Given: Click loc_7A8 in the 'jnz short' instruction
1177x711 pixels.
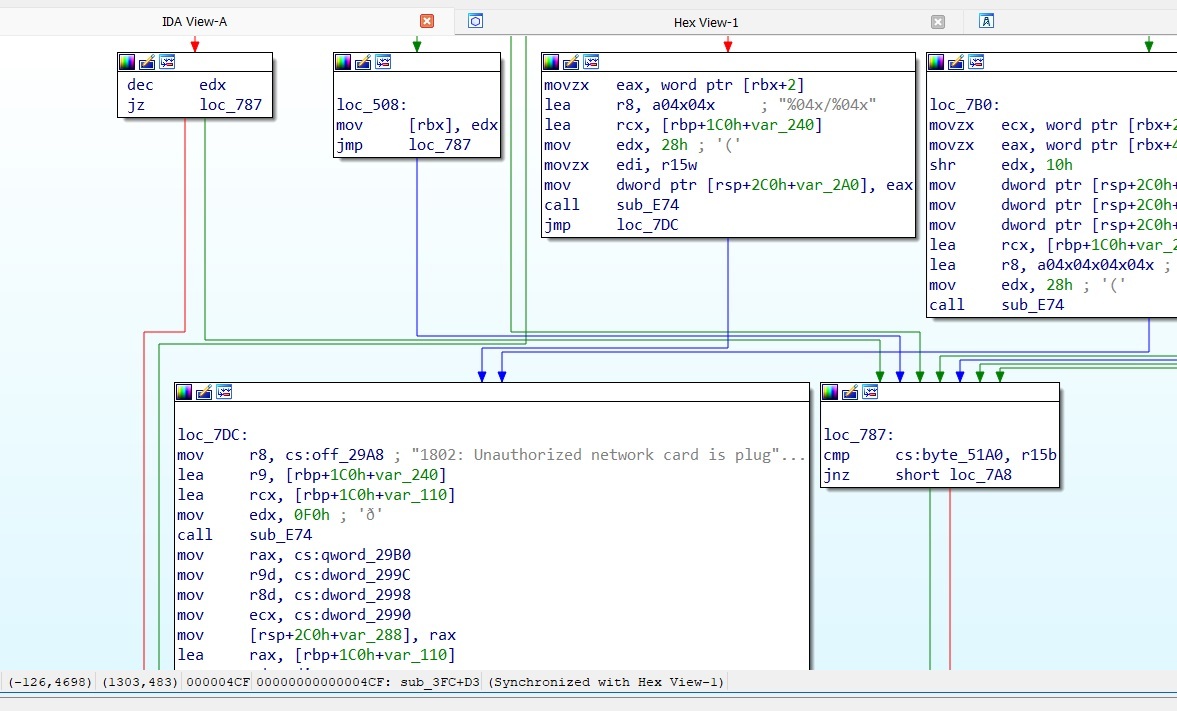Looking at the screenshot, I should (x=983, y=475).
